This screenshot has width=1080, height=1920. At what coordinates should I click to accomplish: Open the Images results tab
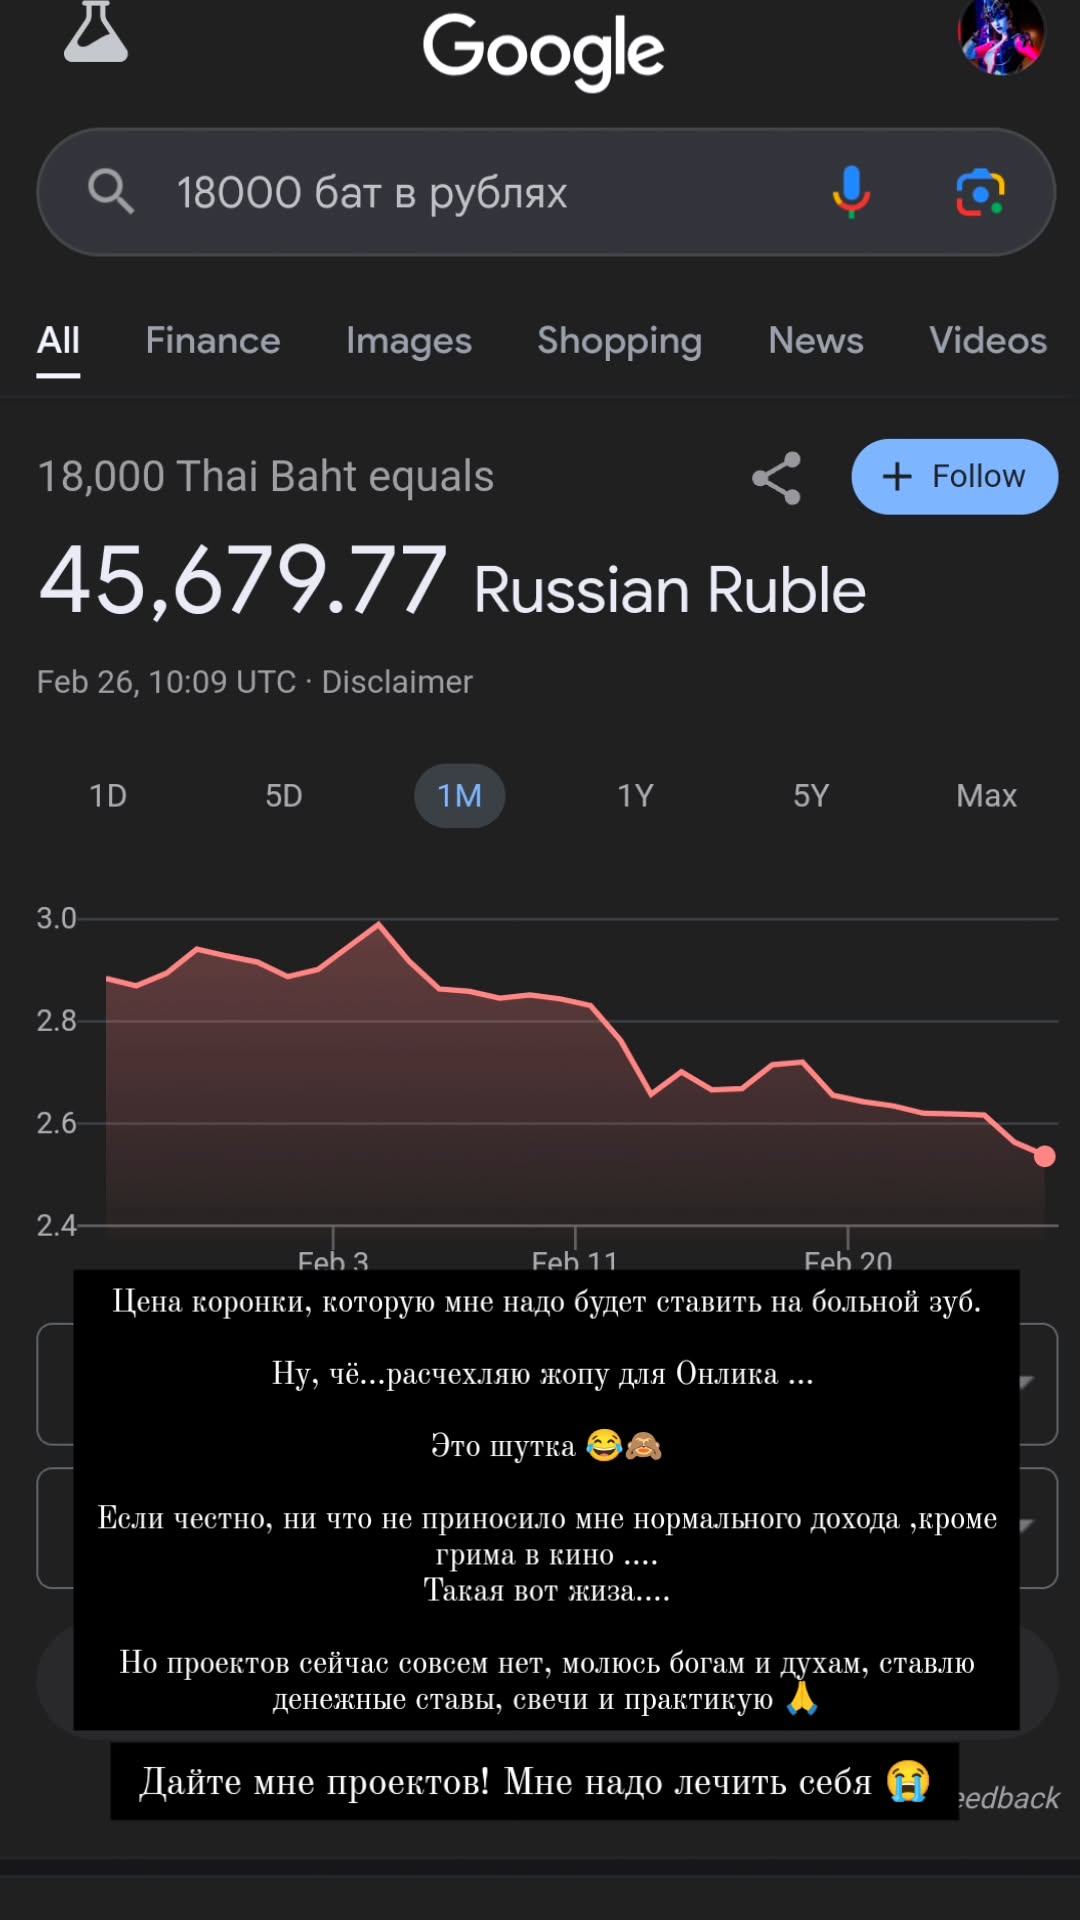click(x=409, y=341)
